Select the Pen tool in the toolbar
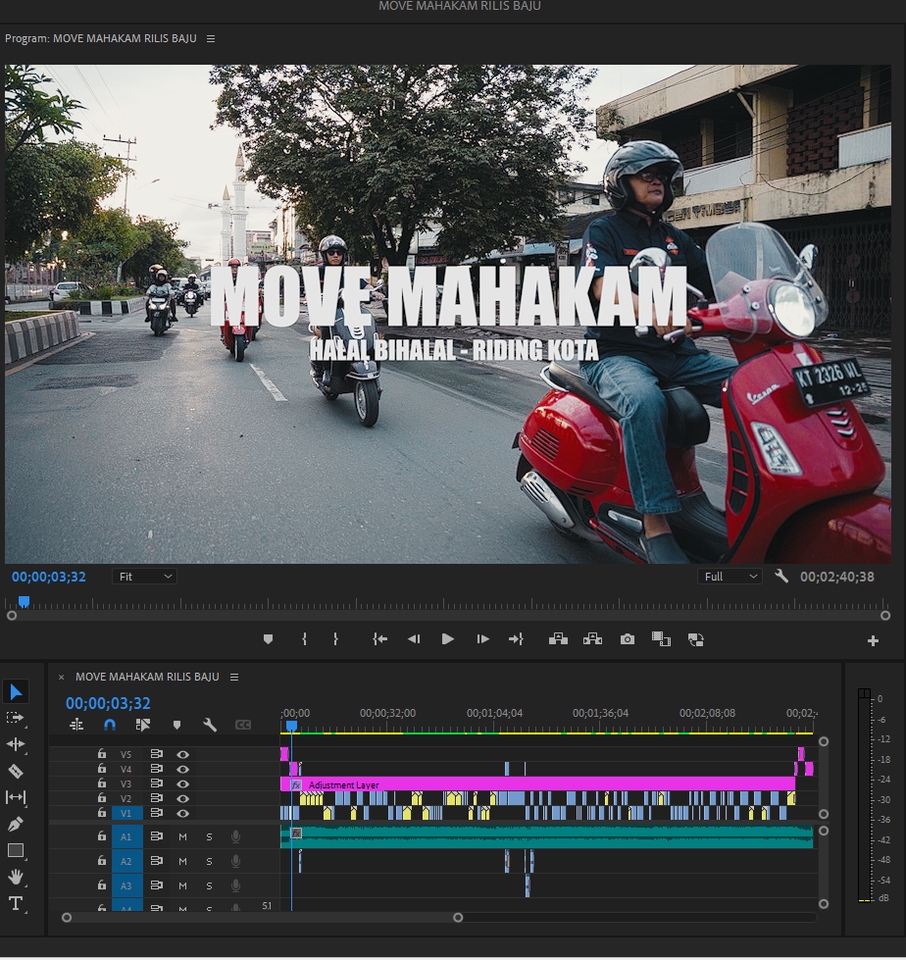Image resolution: width=906 pixels, height=960 pixels. coord(14,821)
